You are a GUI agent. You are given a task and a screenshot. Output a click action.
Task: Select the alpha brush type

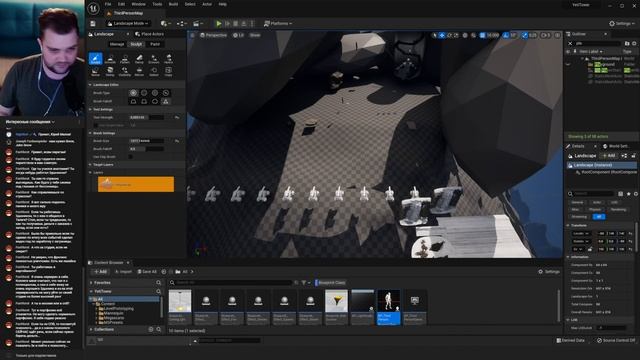point(144,93)
